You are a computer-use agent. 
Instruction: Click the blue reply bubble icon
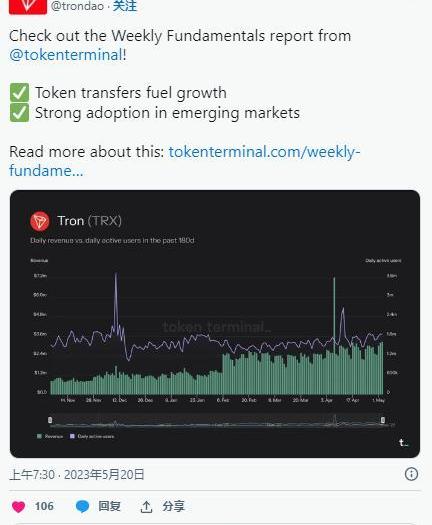[82, 507]
